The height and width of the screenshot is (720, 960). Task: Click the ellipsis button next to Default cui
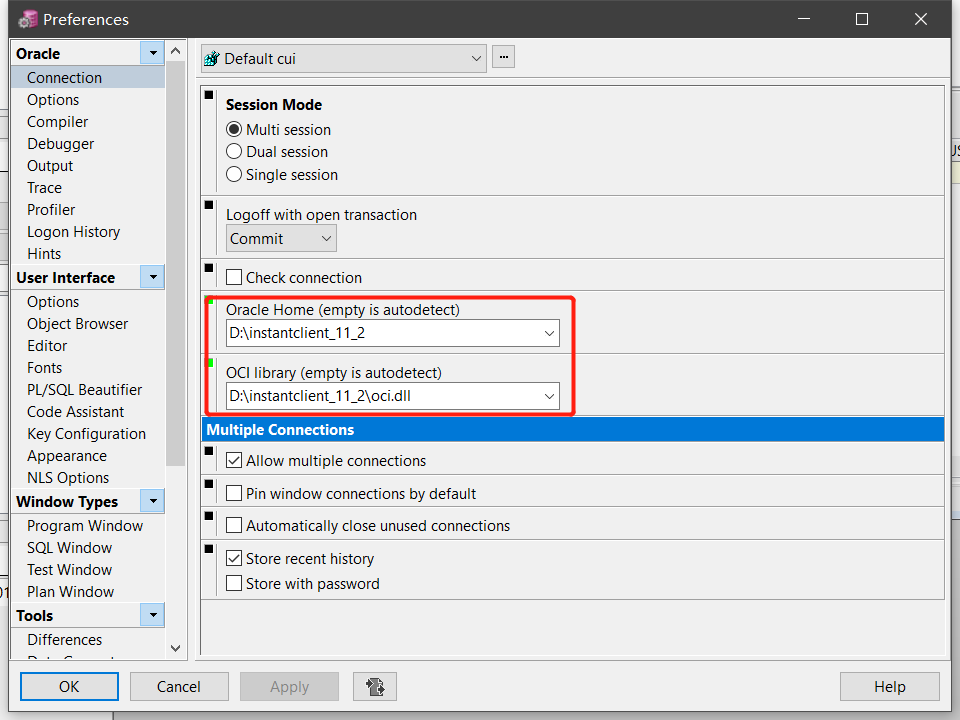[x=503, y=57]
